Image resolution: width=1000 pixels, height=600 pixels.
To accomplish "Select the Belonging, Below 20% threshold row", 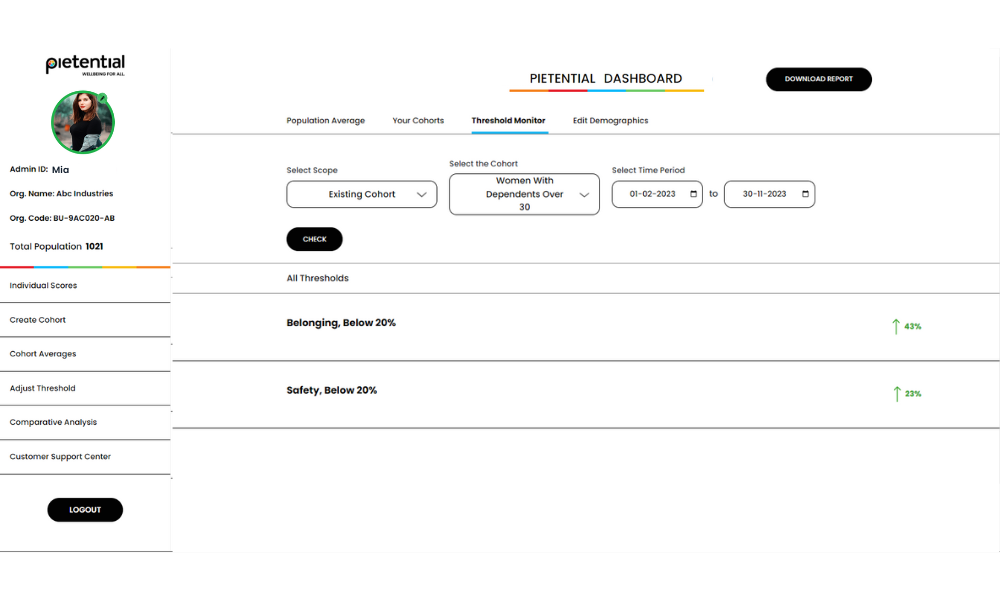I will 341,323.
